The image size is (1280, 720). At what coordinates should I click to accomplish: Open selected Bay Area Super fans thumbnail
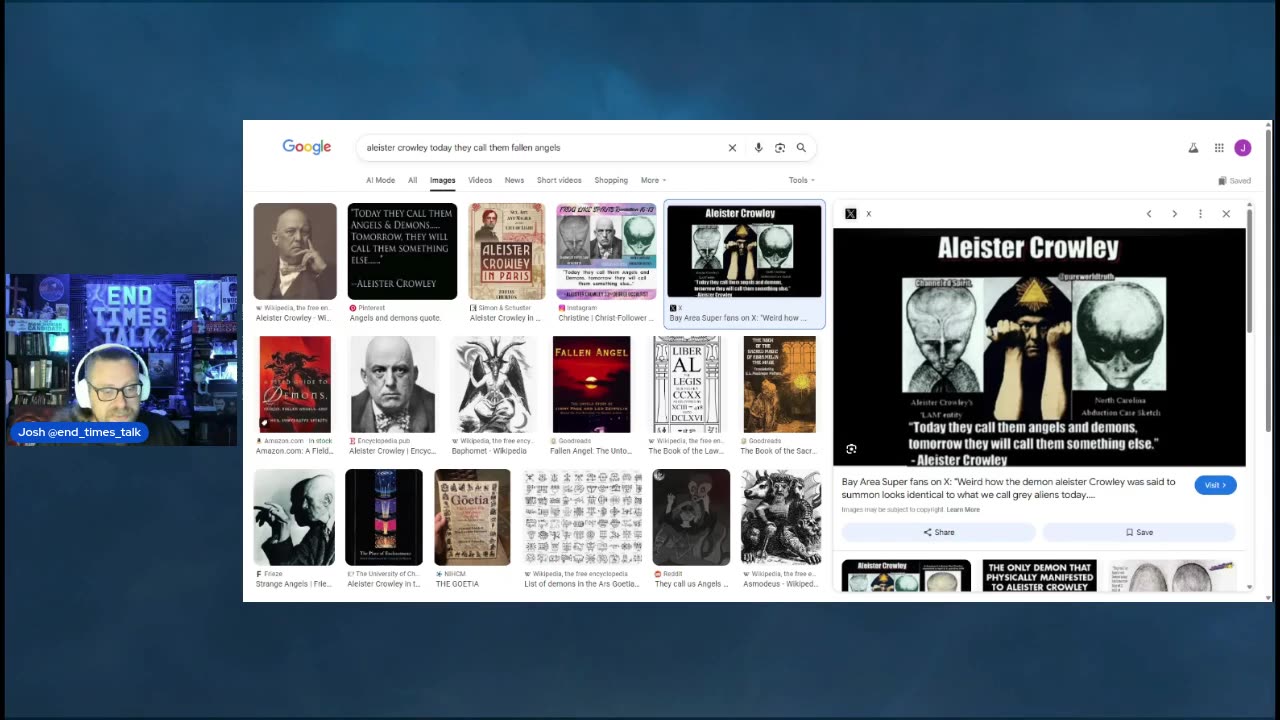(744, 251)
